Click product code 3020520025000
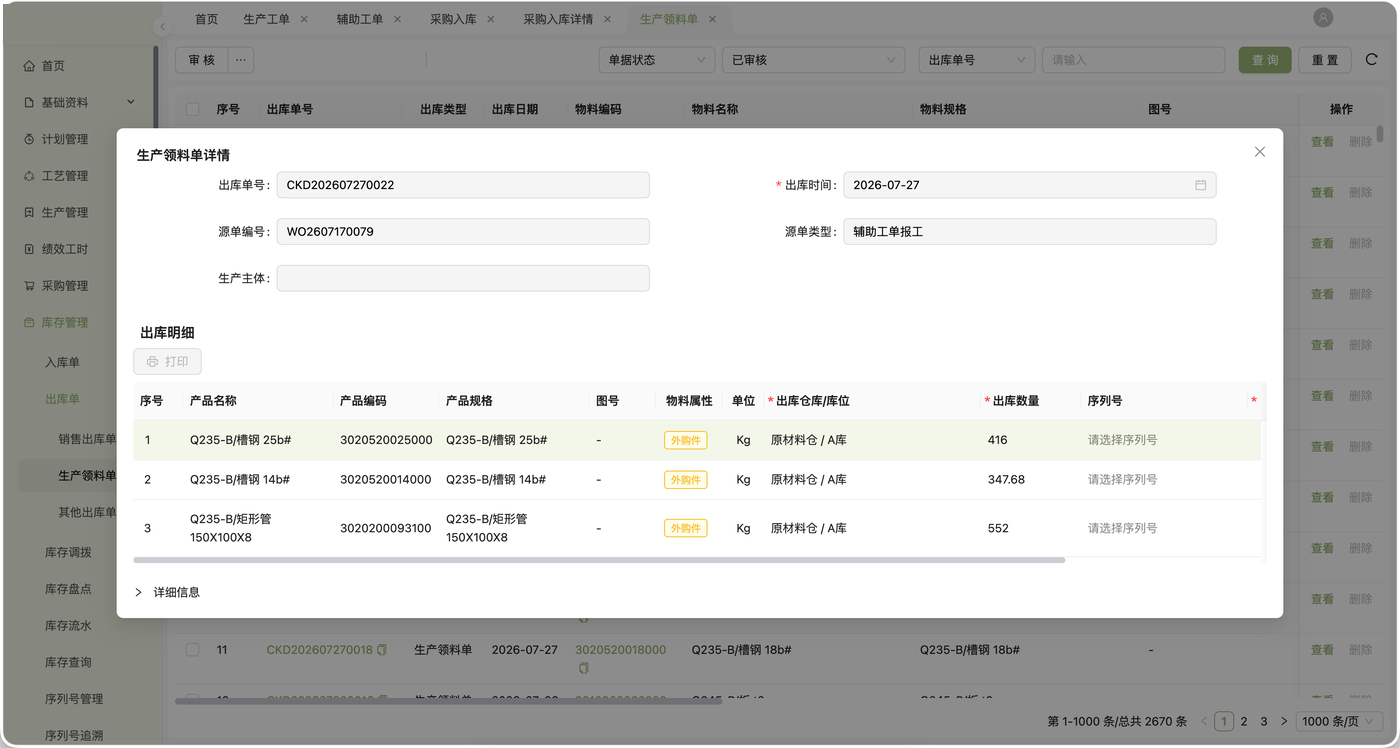This screenshot has width=1400, height=748. click(386, 440)
